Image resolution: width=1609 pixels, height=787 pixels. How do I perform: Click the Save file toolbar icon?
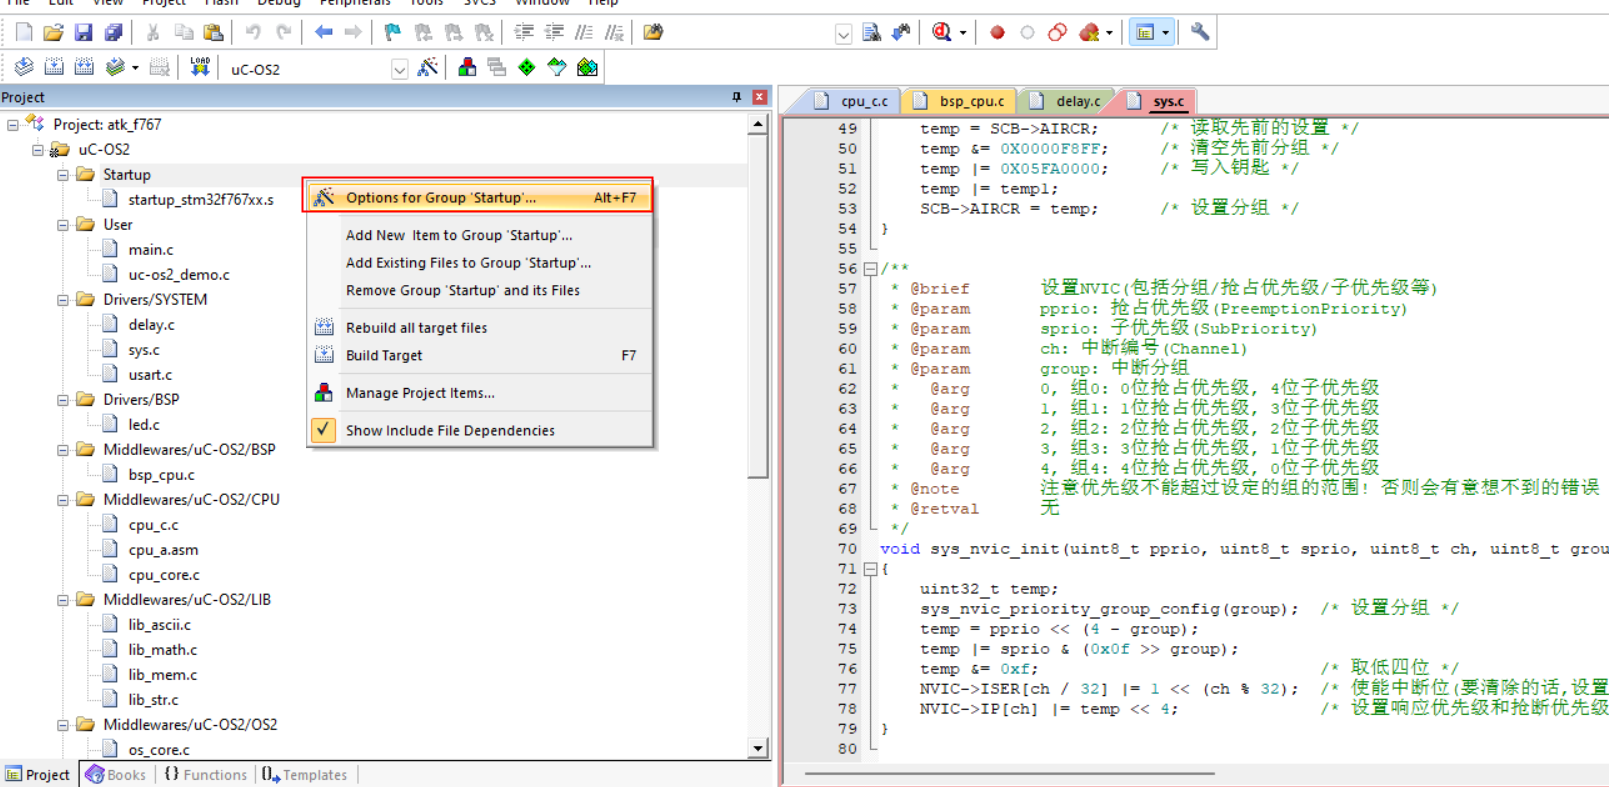(x=83, y=33)
